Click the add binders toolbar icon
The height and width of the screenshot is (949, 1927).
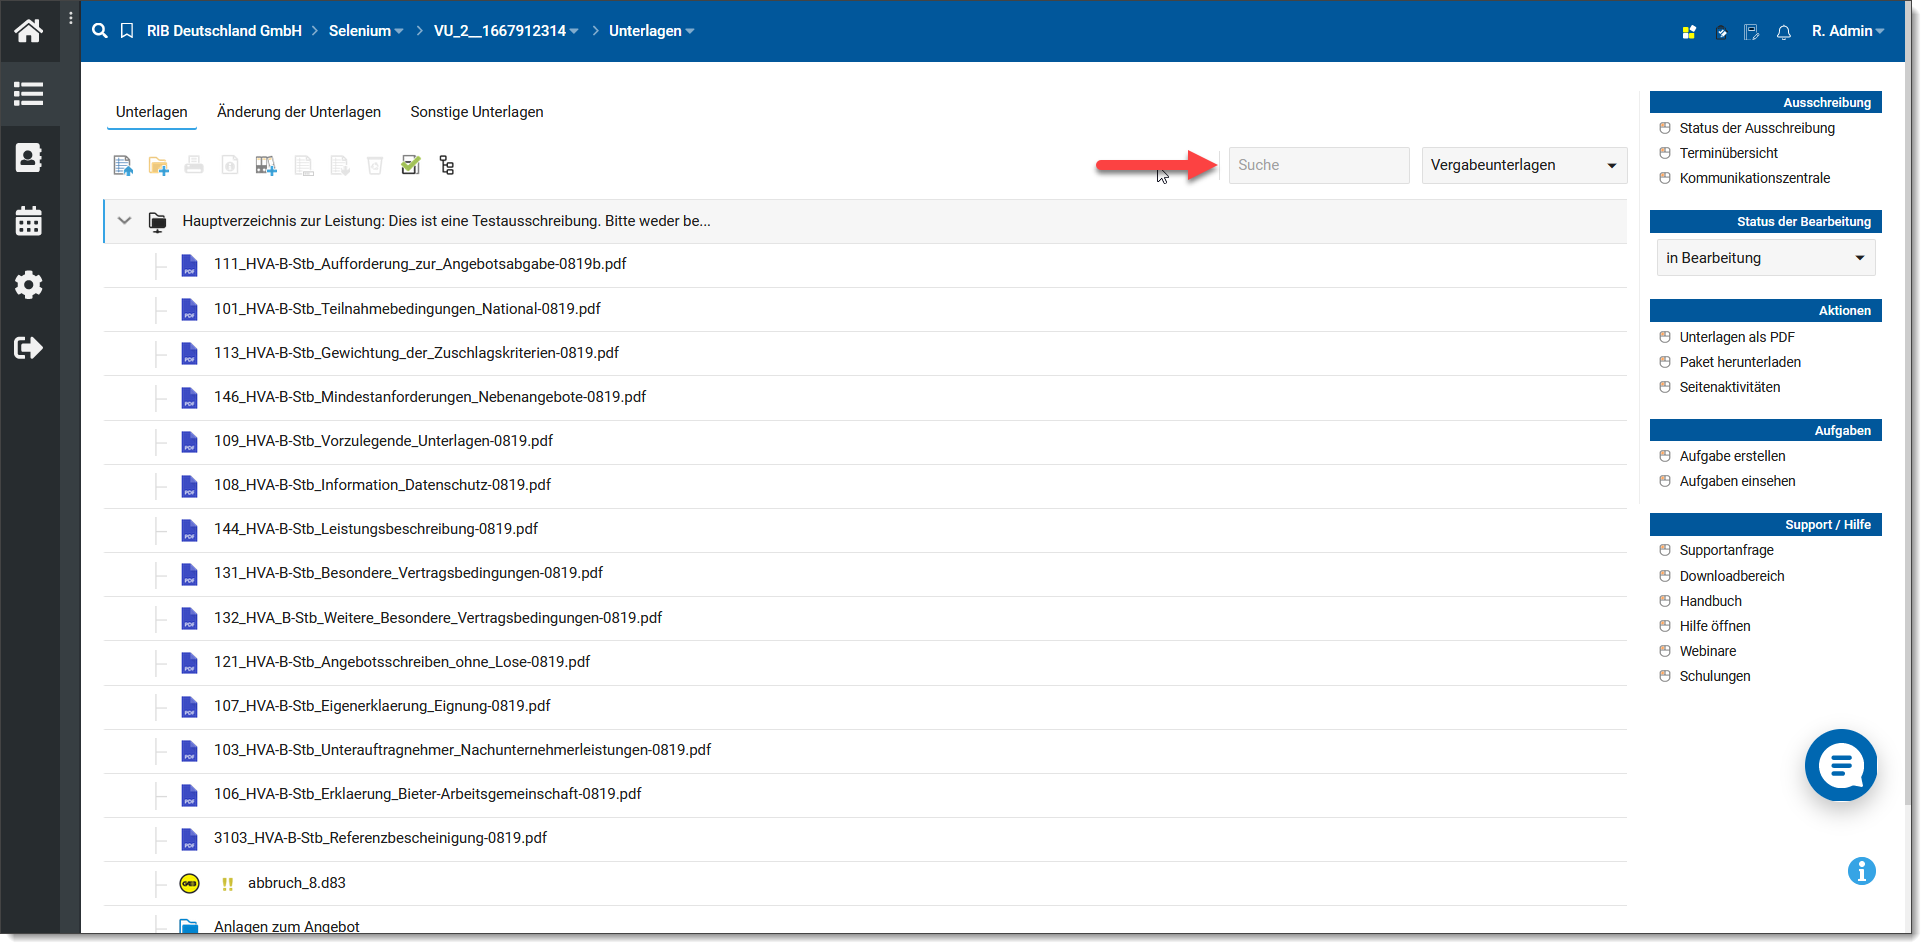click(265, 166)
